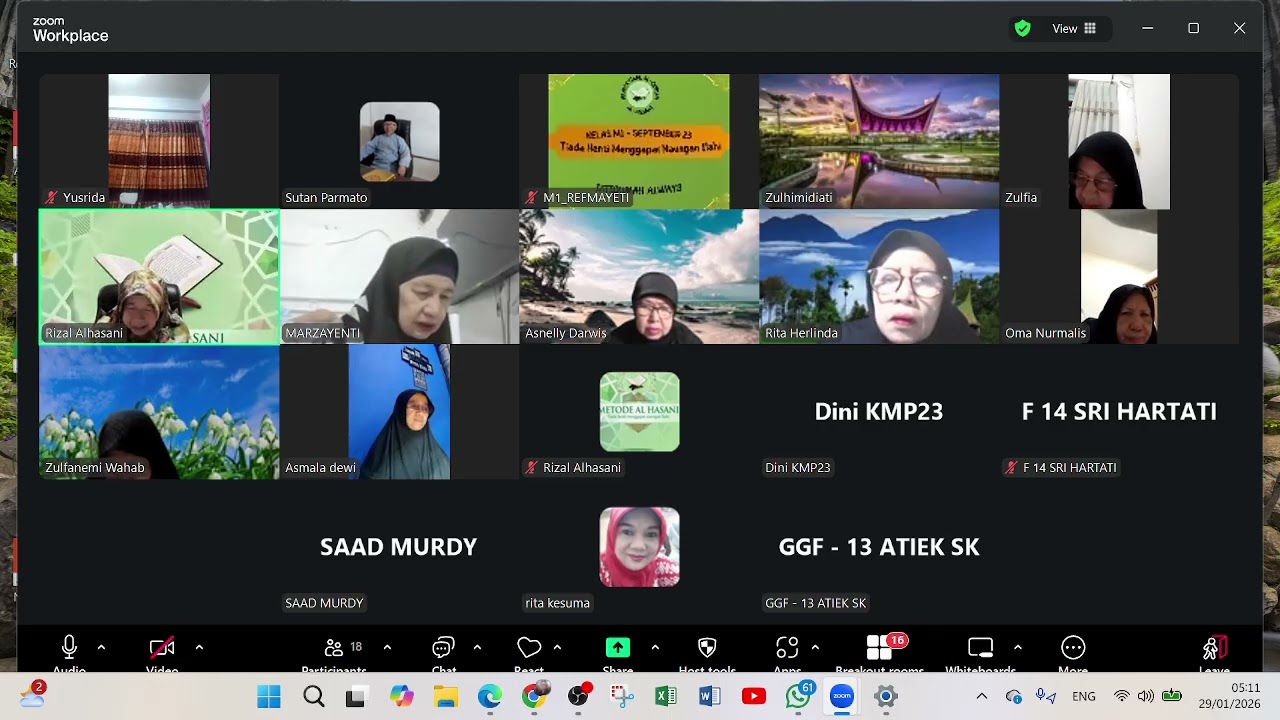The width and height of the screenshot is (1280, 720).
Task: Open Microsoft Edge from the taskbar
Action: point(490,696)
